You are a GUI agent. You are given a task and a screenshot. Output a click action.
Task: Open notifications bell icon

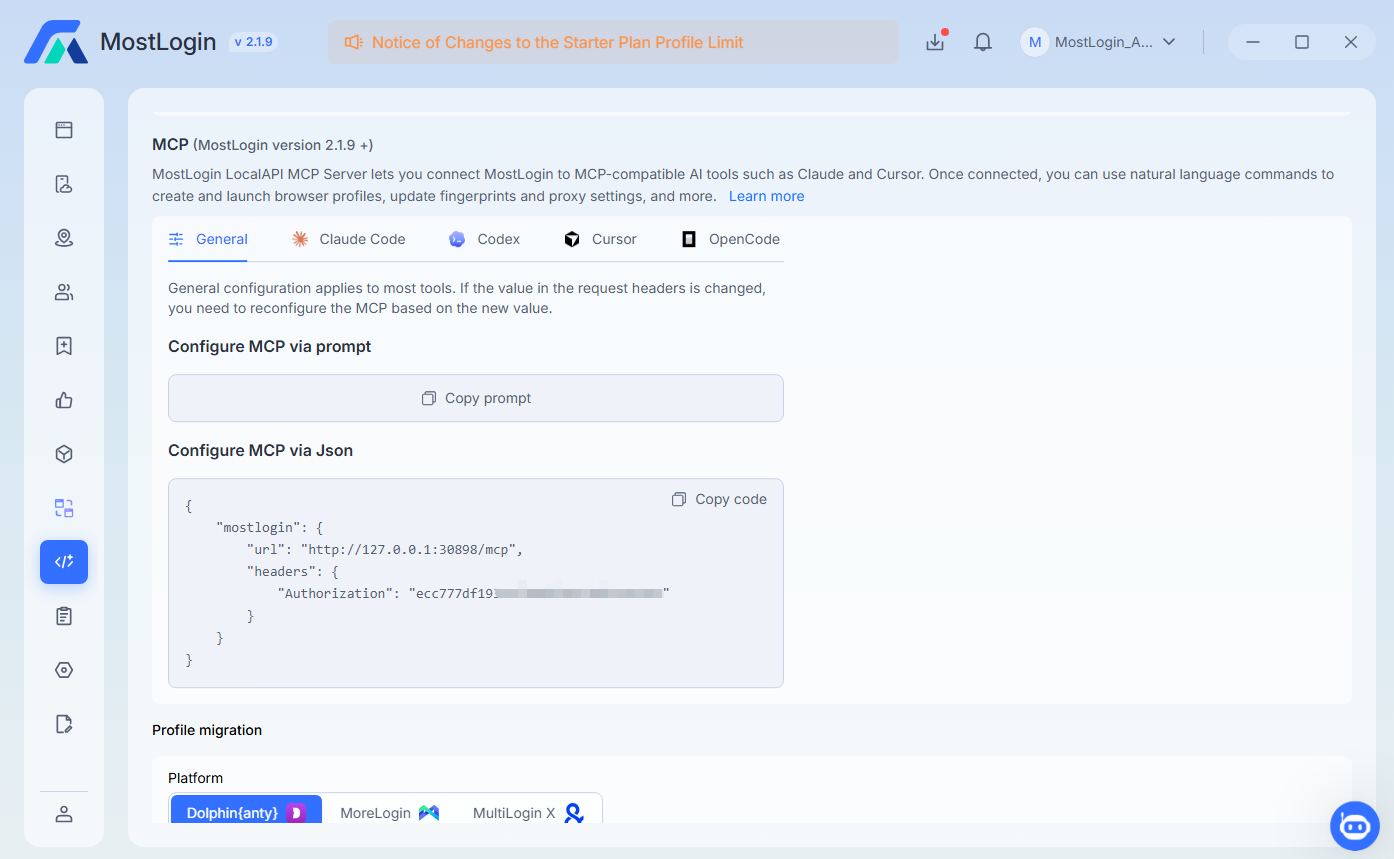point(983,42)
